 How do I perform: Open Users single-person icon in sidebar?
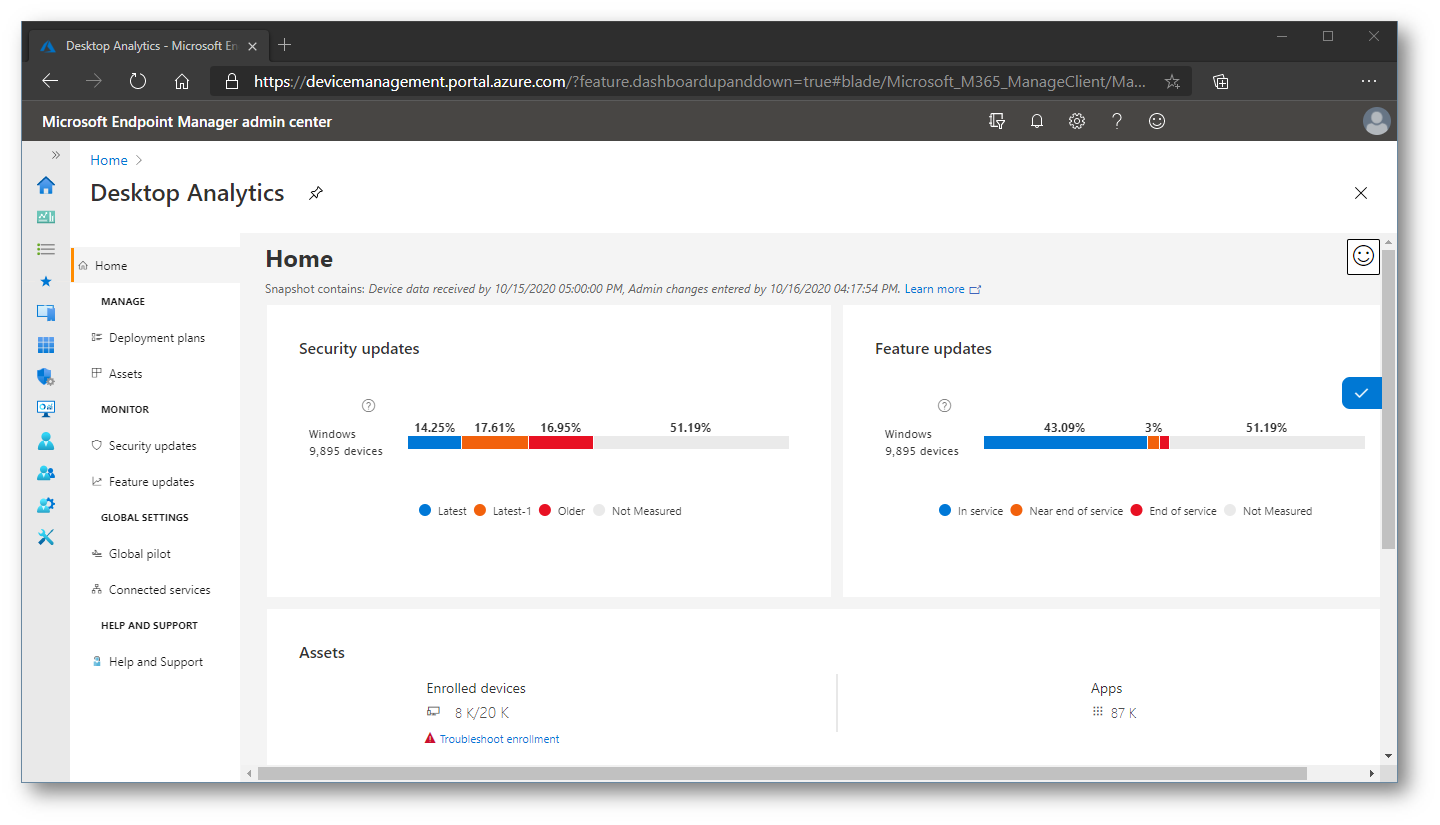[46, 441]
